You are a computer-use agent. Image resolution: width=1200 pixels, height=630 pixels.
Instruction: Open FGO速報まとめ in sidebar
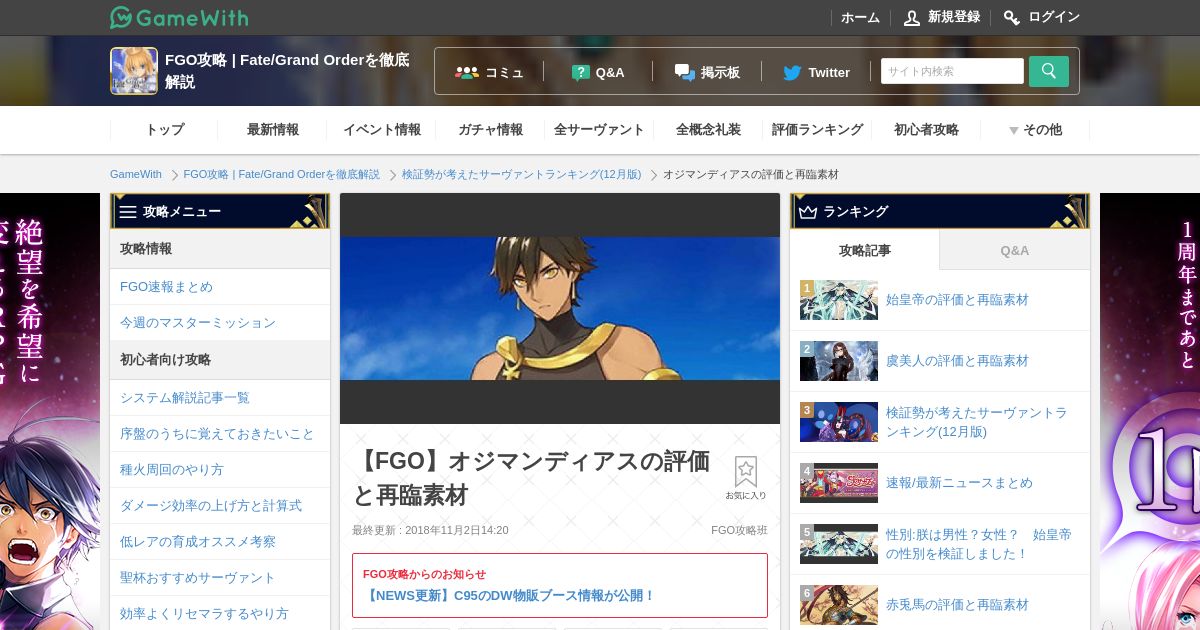coord(220,287)
